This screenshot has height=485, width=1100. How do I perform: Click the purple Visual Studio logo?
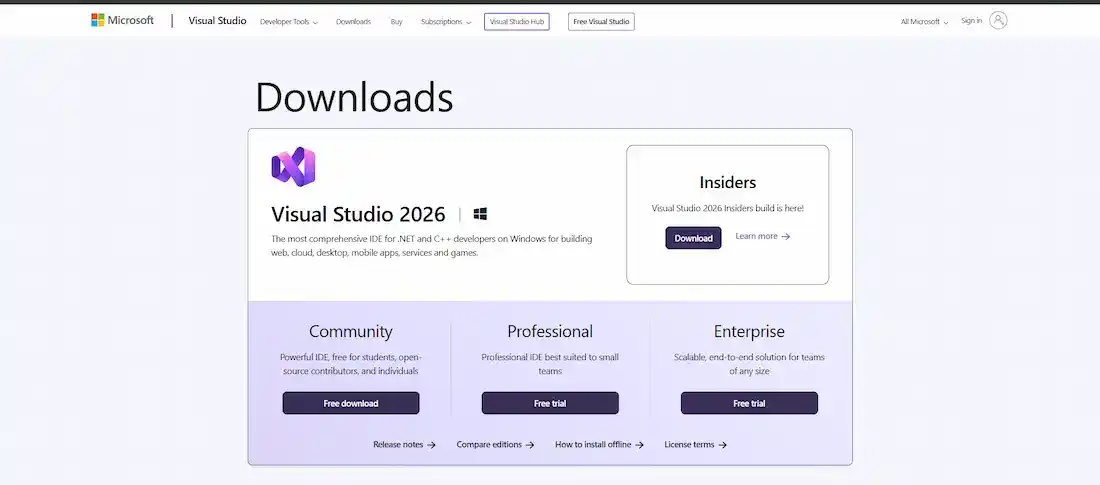coord(293,167)
